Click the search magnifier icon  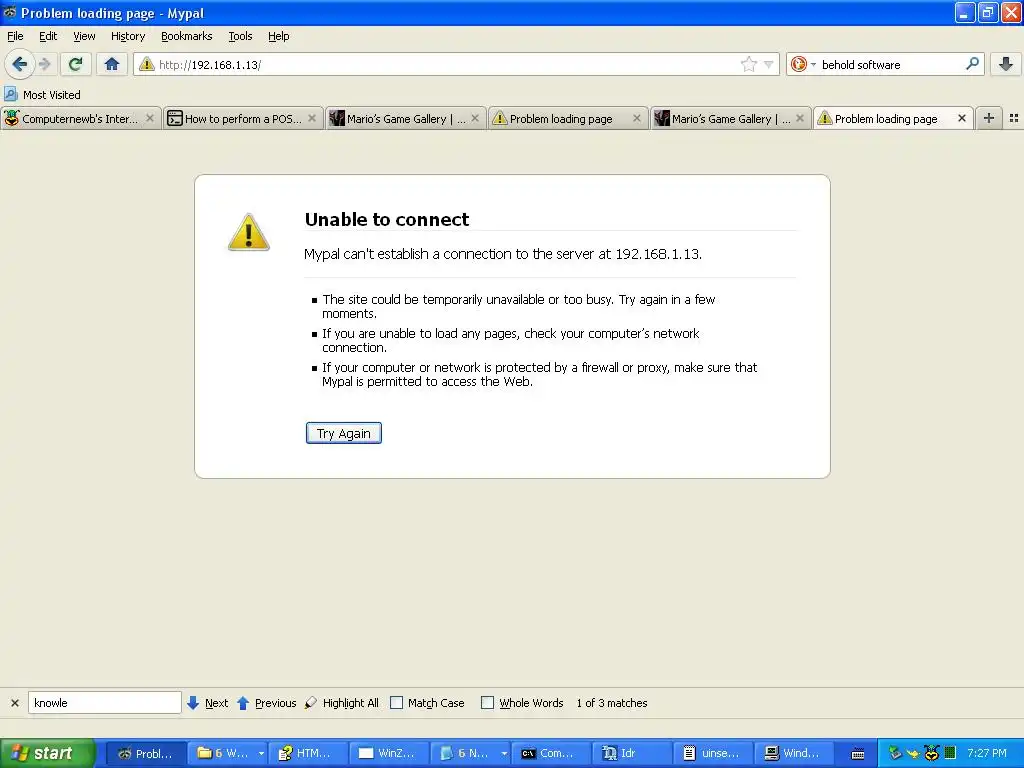[x=972, y=64]
